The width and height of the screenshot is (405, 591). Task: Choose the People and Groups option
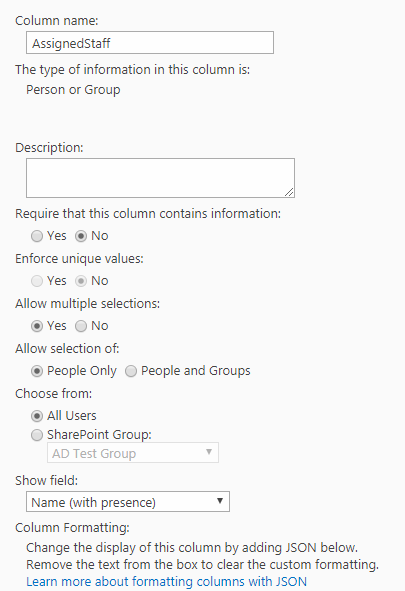[x=131, y=371]
